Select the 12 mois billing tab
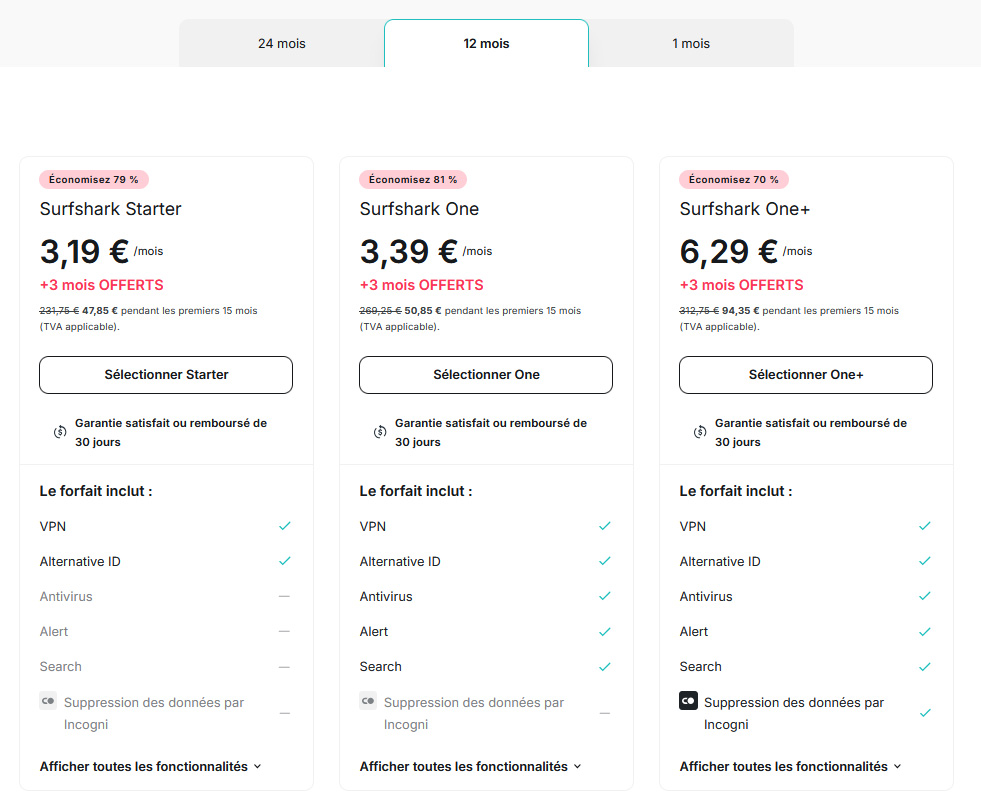The image size is (981, 810). 486,44
